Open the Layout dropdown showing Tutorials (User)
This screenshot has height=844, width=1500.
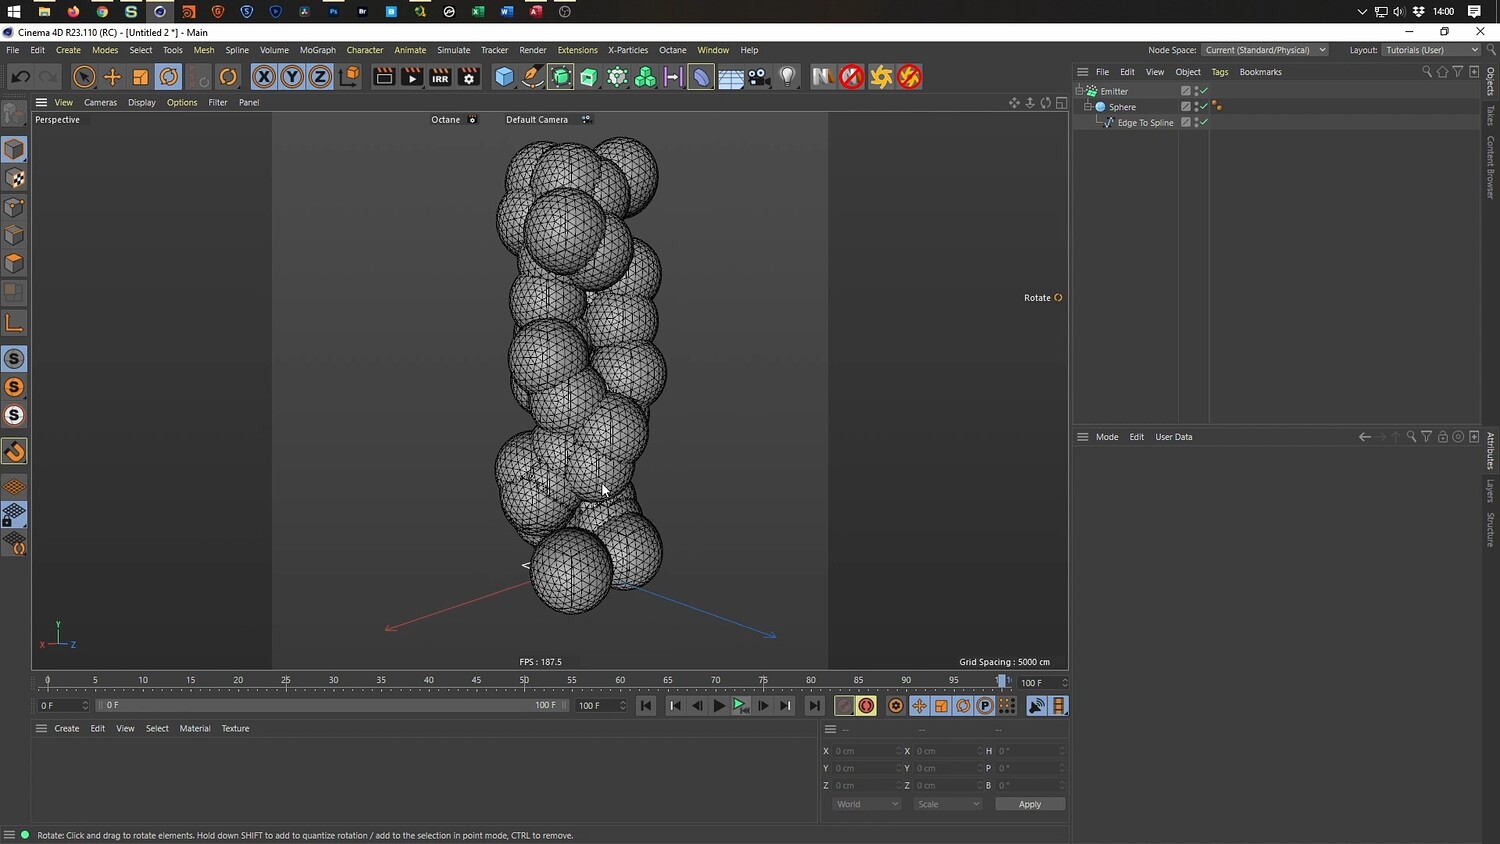(x=1431, y=50)
